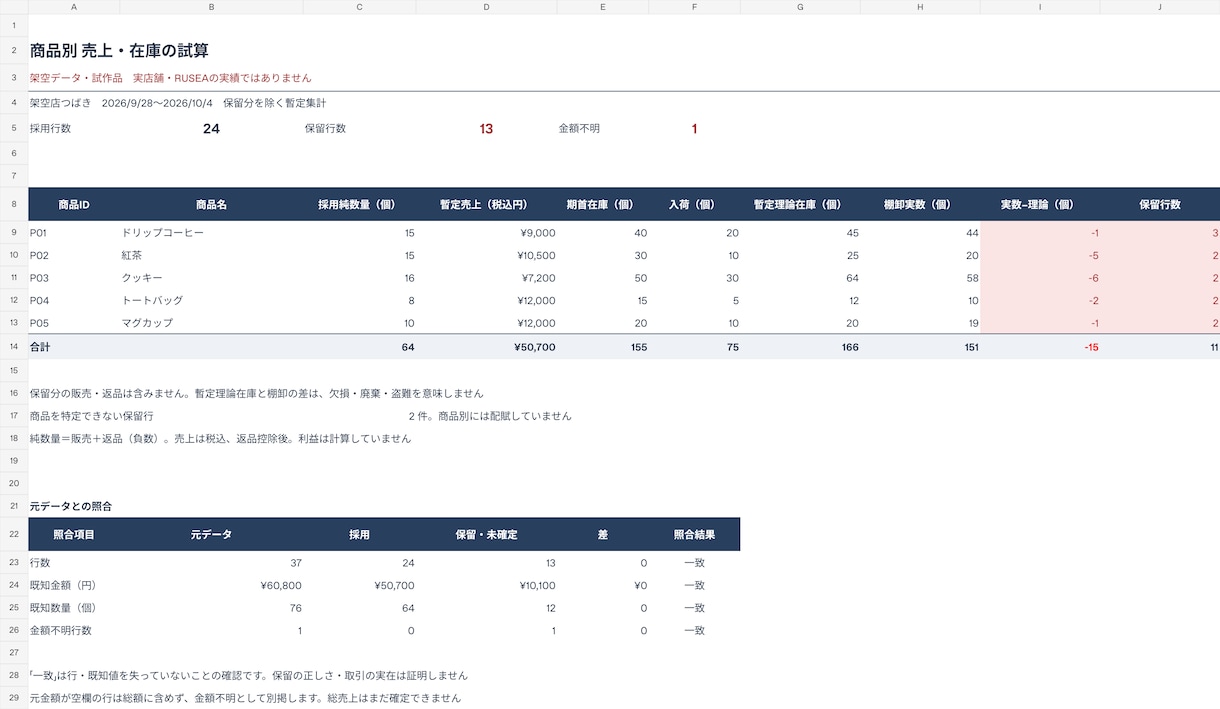Click the ¥9,000 sales cell

487,233
